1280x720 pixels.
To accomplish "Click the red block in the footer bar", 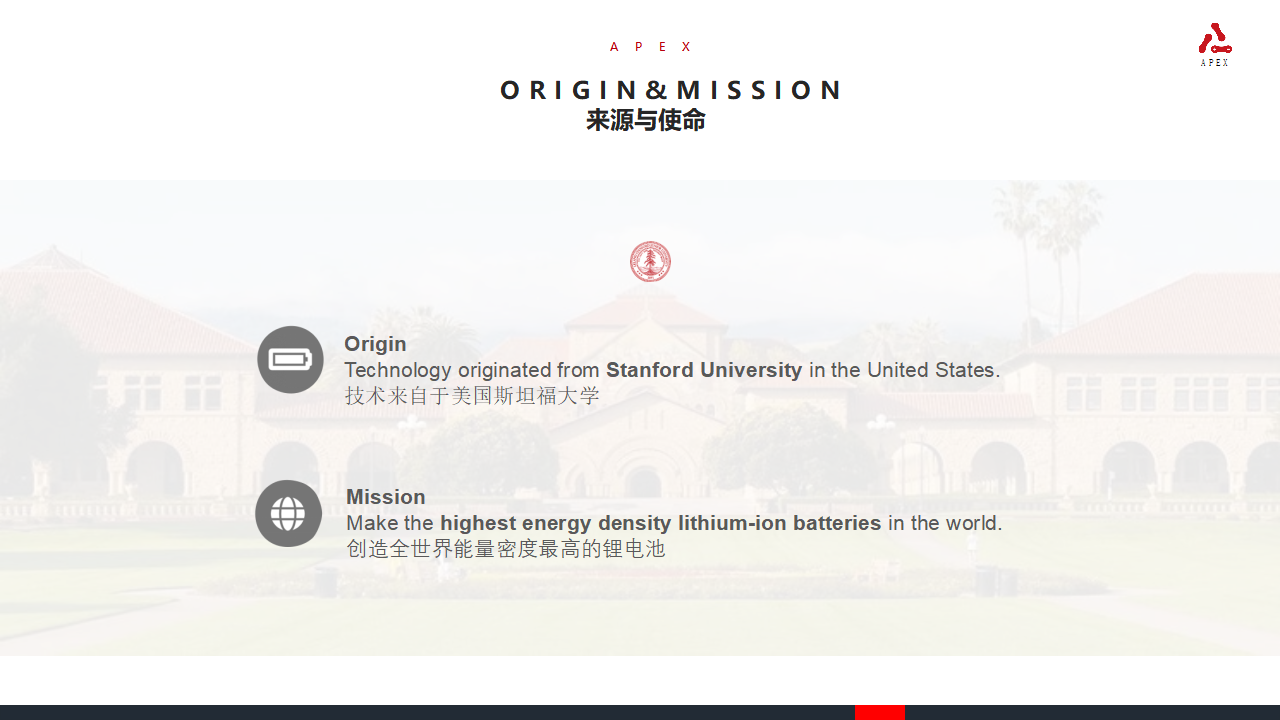I will coord(880,712).
